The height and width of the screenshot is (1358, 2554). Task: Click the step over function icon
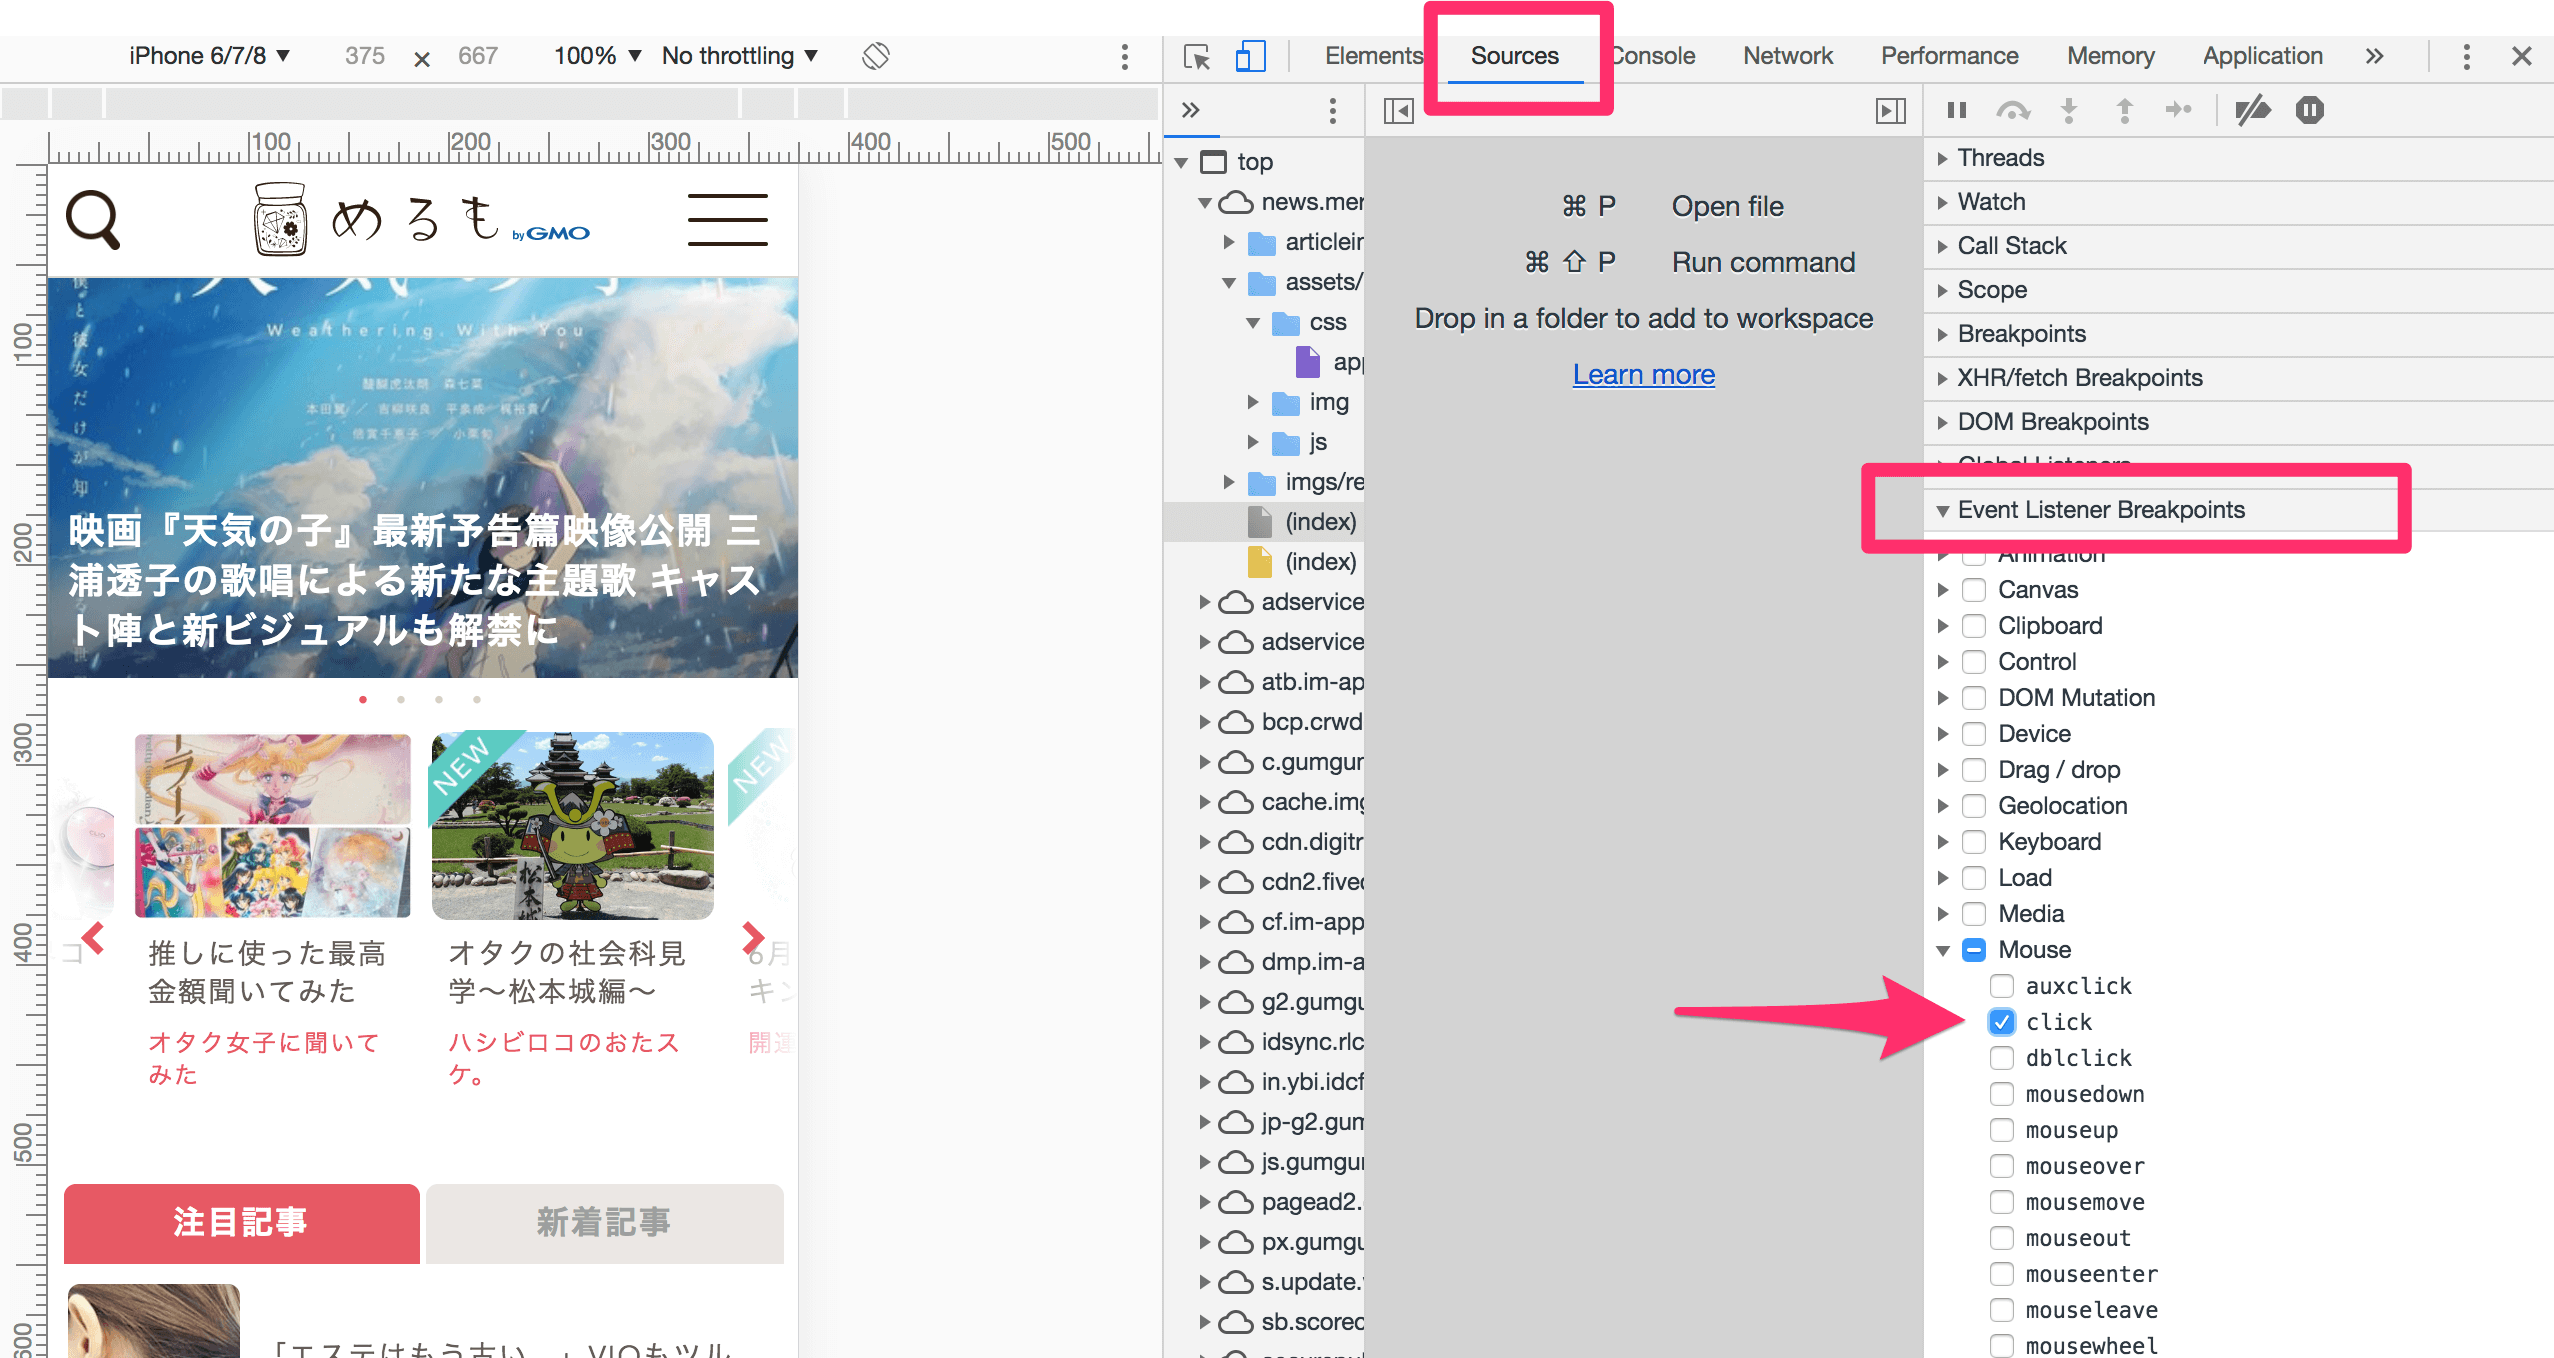click(2013, 110)
